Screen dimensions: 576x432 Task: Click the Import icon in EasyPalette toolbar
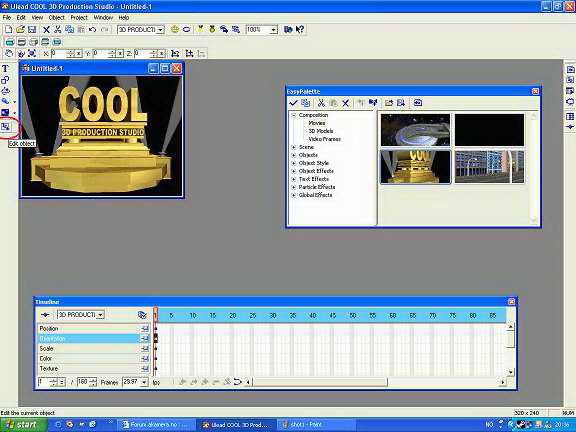pyautogui.click(x=389, y=103)
